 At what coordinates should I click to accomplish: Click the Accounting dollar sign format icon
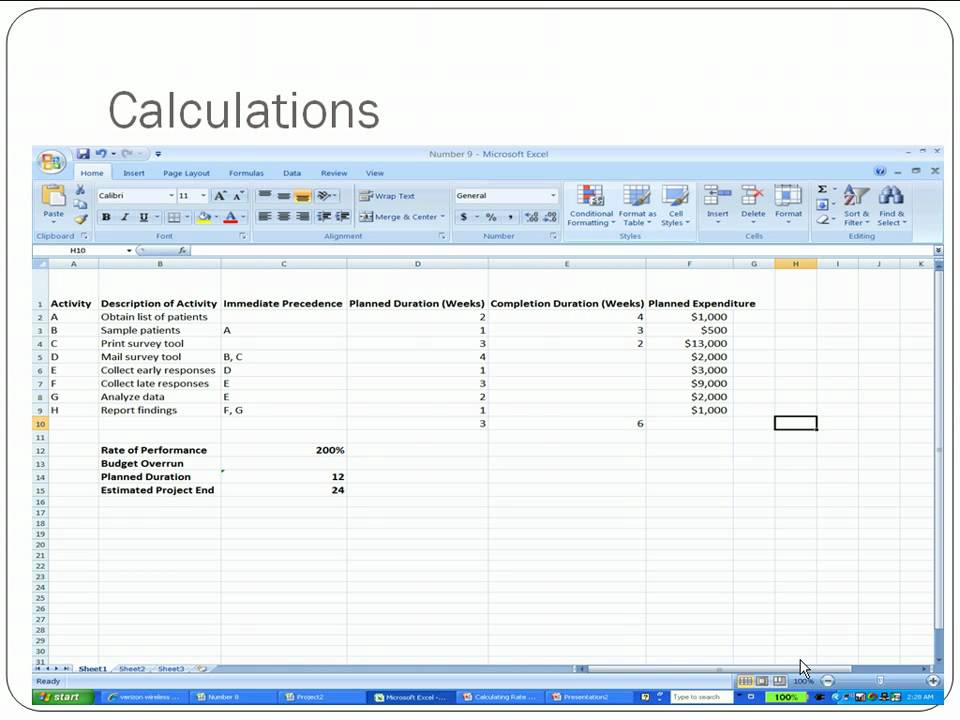tap(463, 217)
